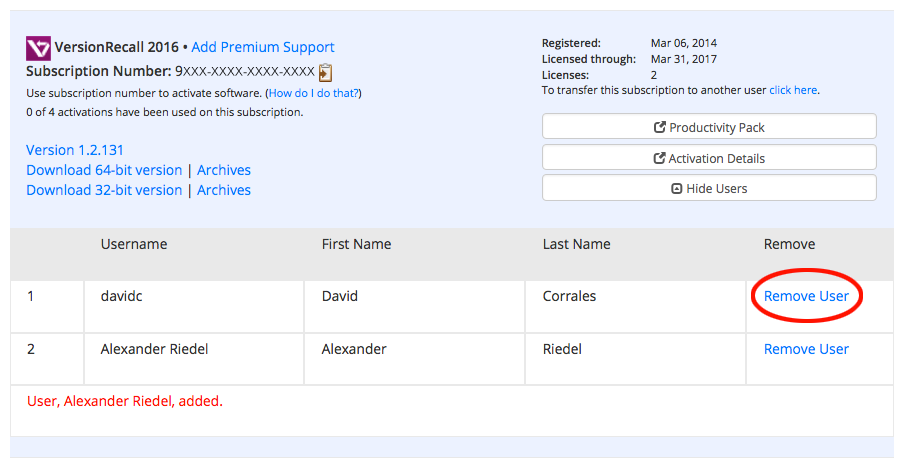Select the Last Name column header
This screenshot has width=904, height=469.
(577, 244)
